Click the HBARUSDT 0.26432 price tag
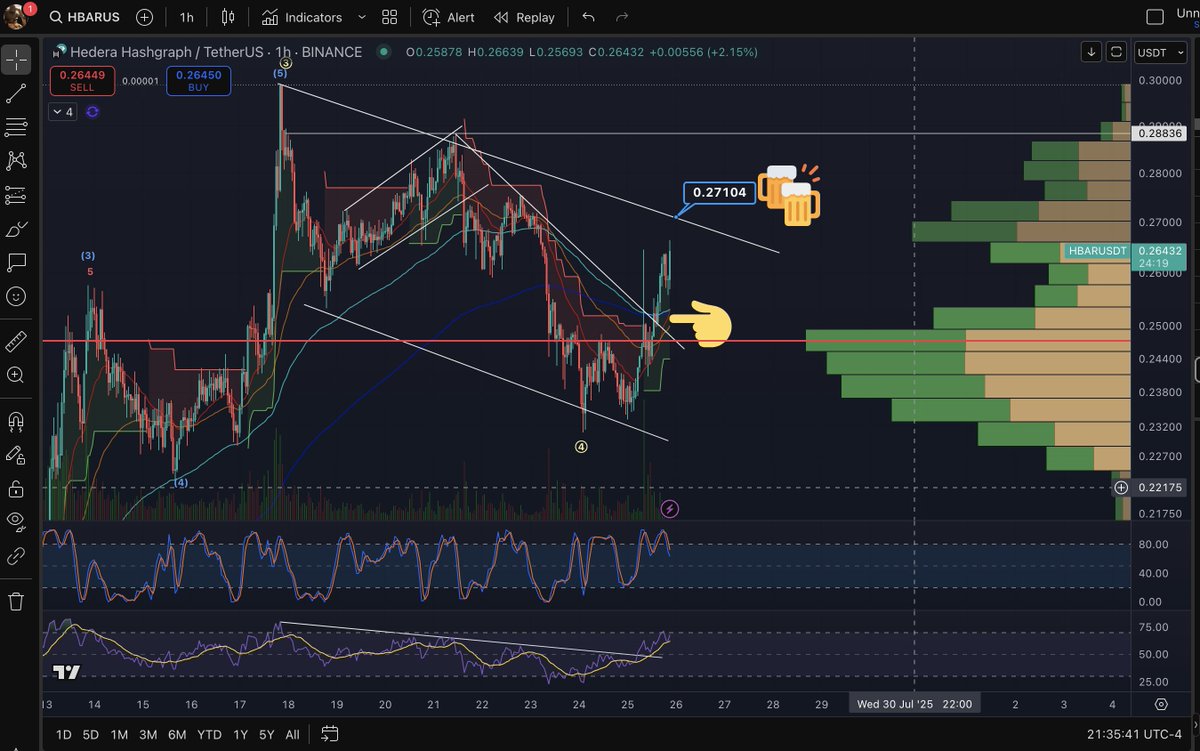 coord(1124,257)
